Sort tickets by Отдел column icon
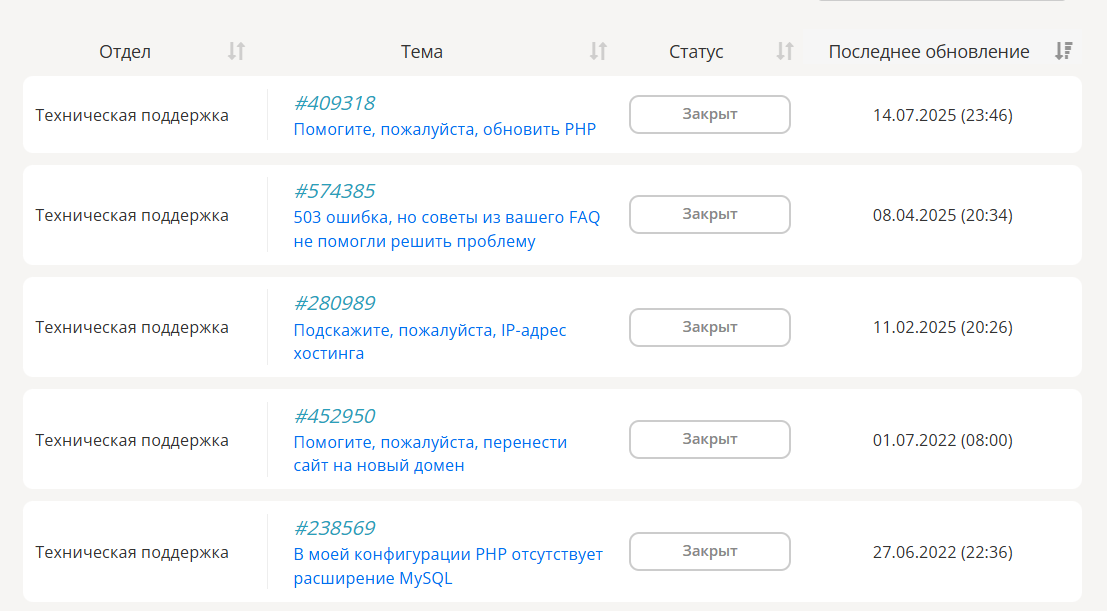The height and width of the screenshot is (611, 1107). (236, 51)
